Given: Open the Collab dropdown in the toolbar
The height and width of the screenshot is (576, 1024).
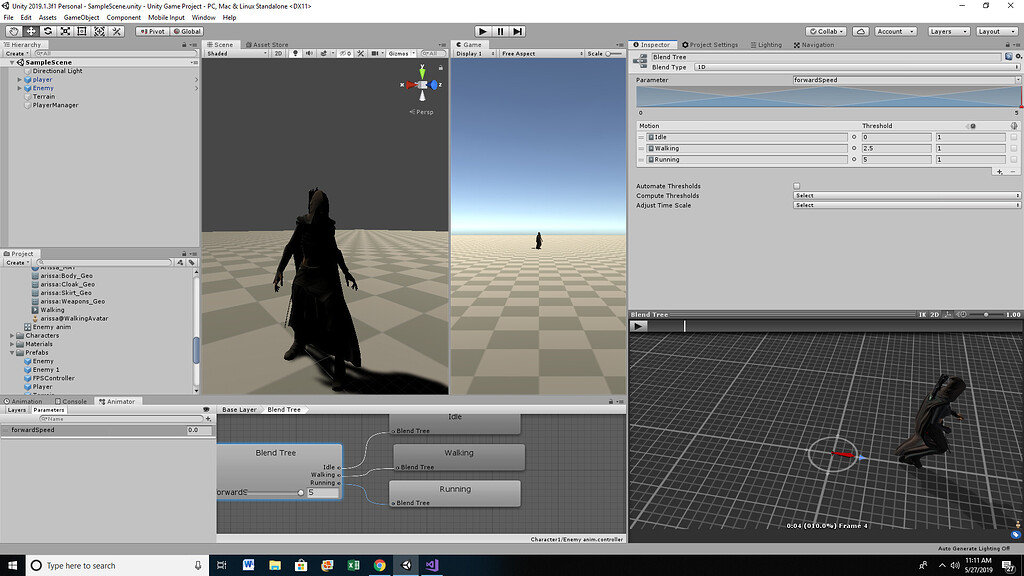Looking at the screenshot, I should tap(826, 30).
